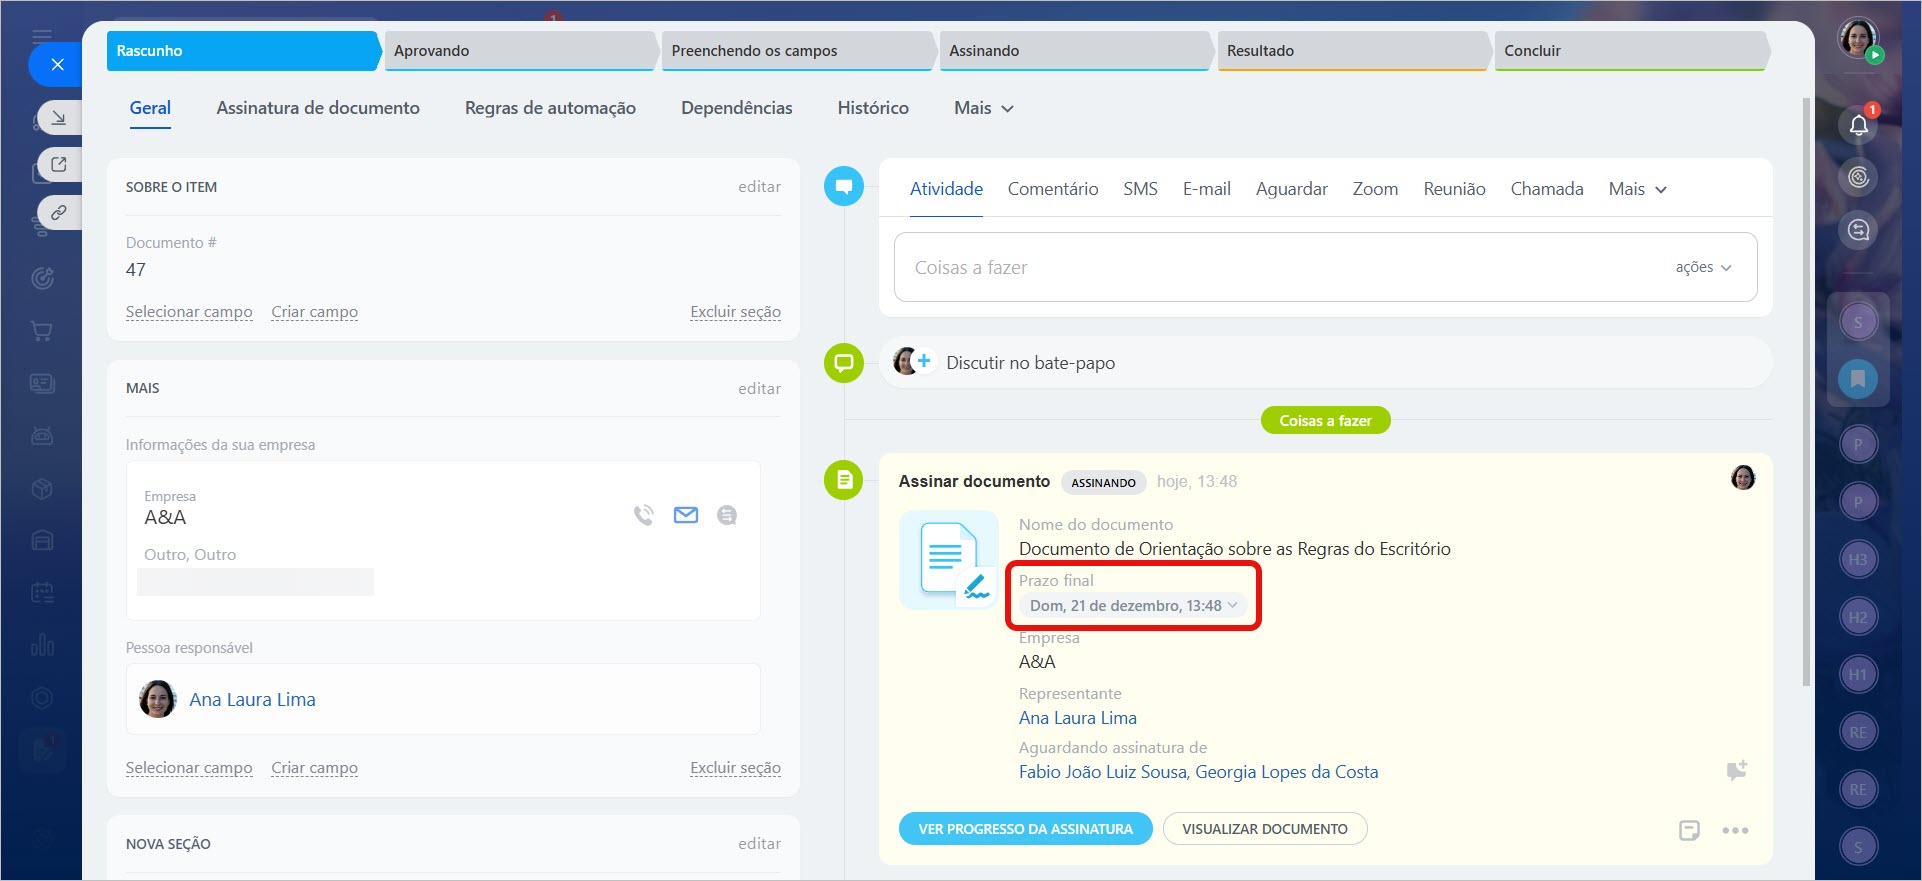Switch to Assinatura de documento tab
Viewport: 1922px width, 881px height.
[x=318, y=108]
